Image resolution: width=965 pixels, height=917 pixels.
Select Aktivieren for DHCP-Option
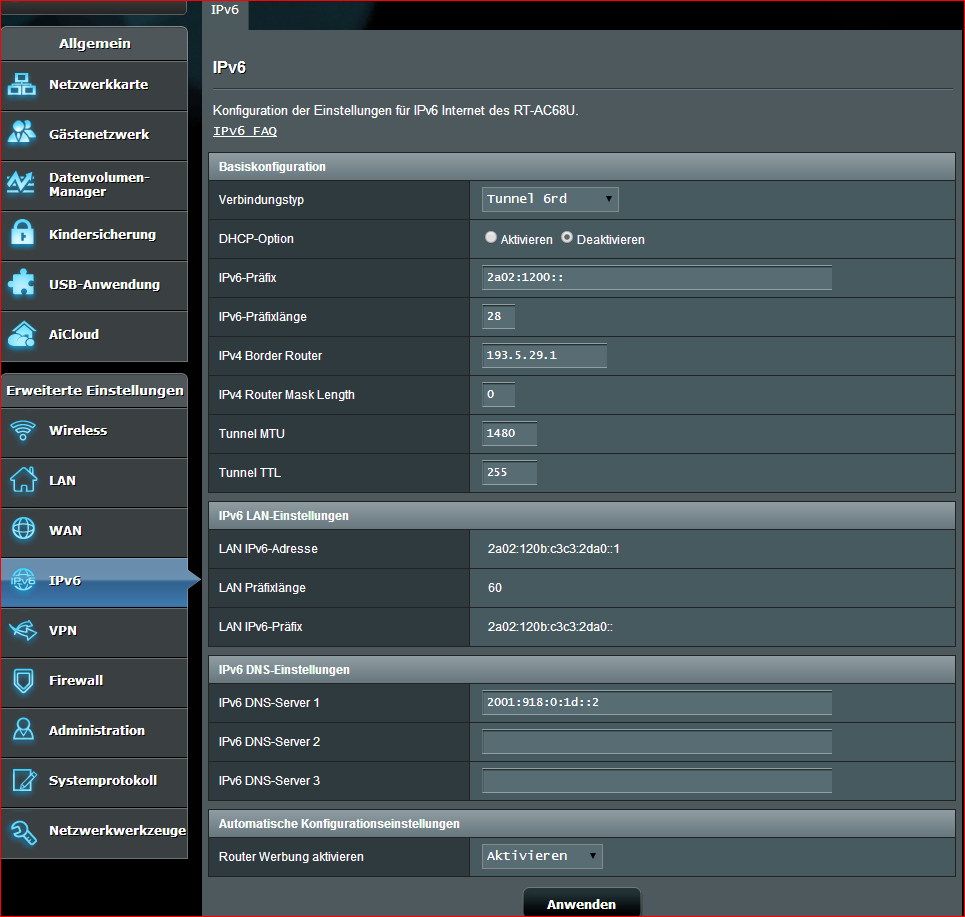490,239
